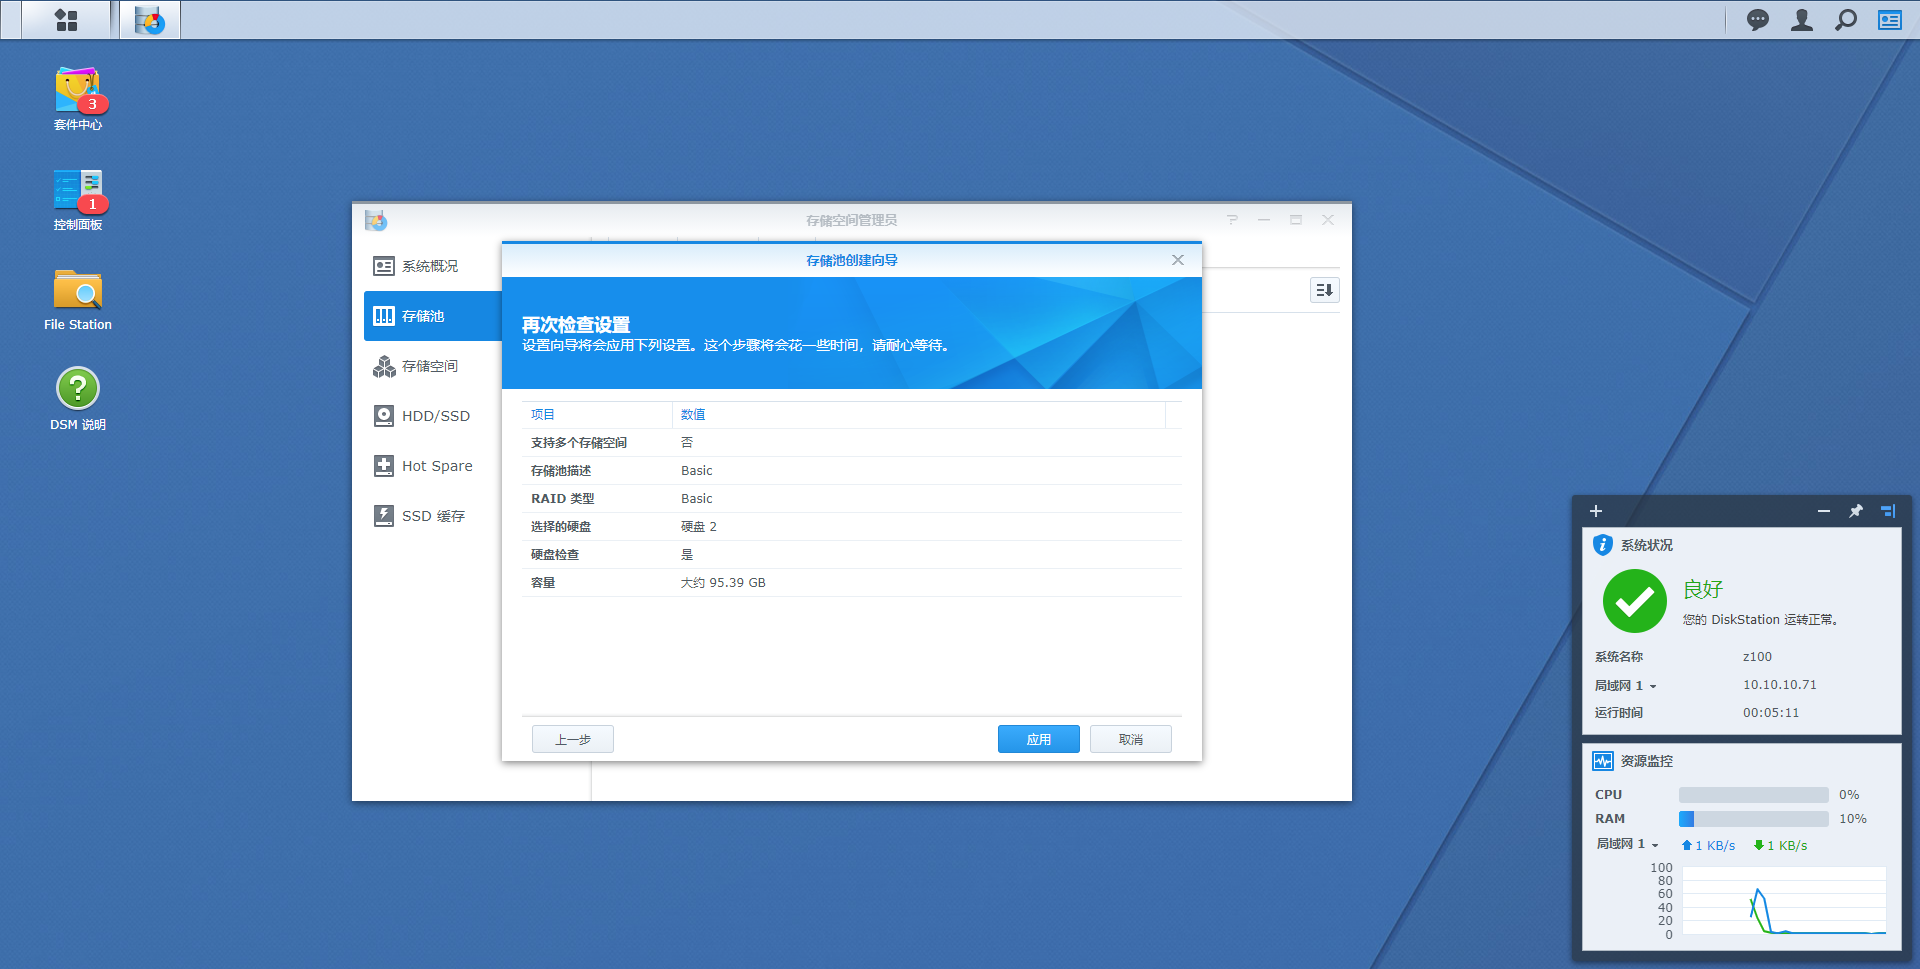Click the download speed 1 KB/s indicator
1920x969 pixels.
(x=1780, y=846)
